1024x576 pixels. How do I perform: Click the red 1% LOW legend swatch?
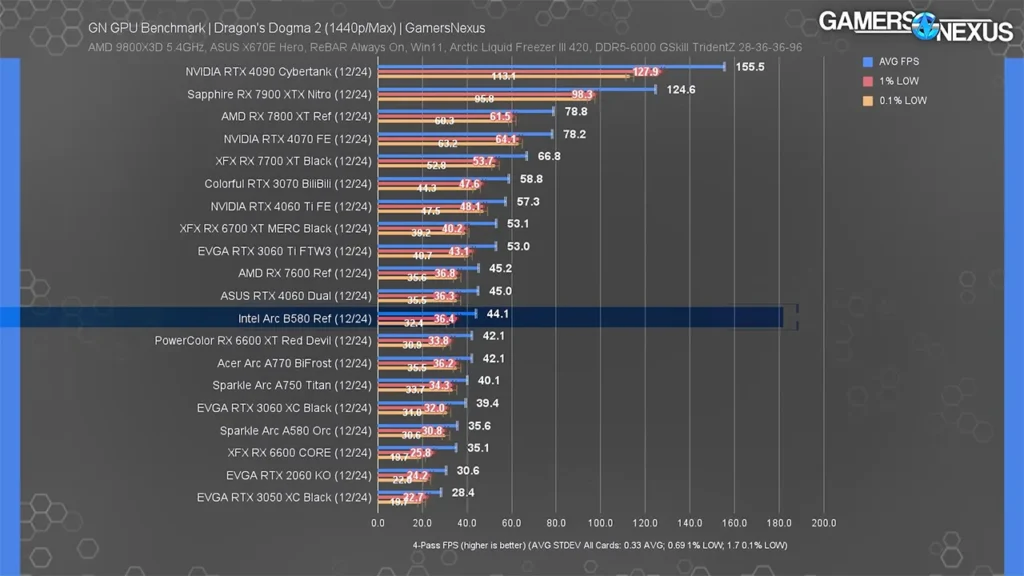pyautogui.click(x=868, y=81)
